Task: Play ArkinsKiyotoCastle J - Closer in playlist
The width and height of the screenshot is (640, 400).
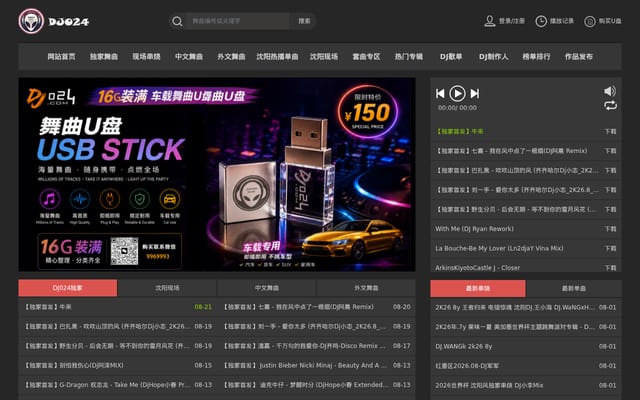Action: [478, 268]
